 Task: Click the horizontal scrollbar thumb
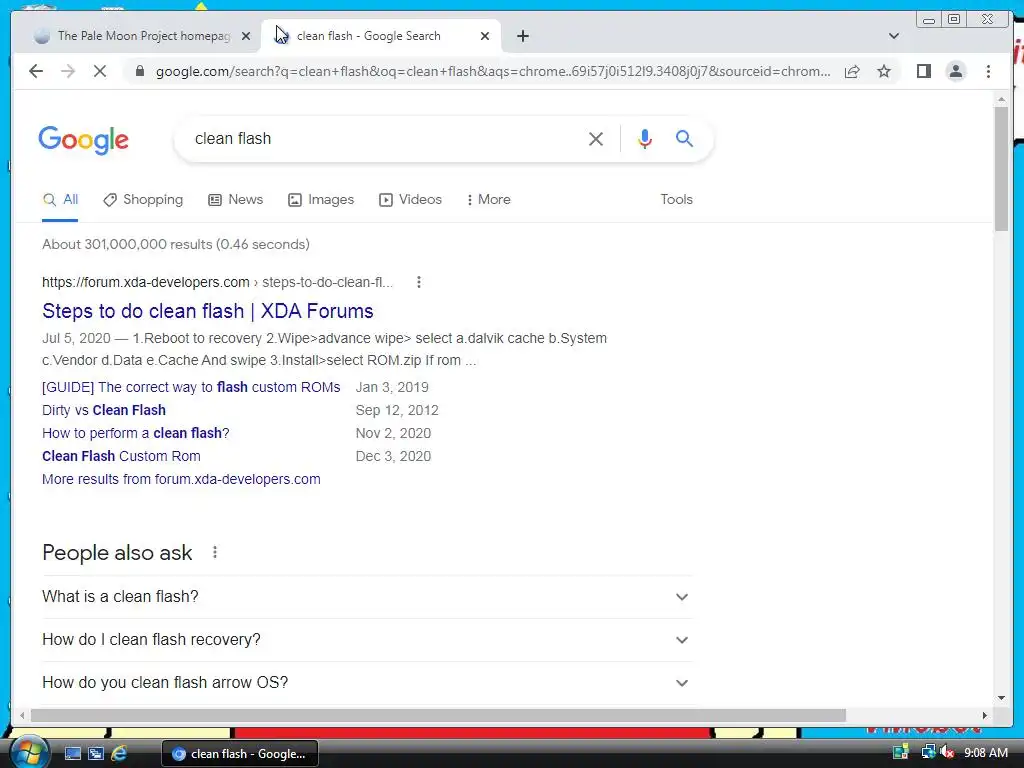(x=438, y=716)
